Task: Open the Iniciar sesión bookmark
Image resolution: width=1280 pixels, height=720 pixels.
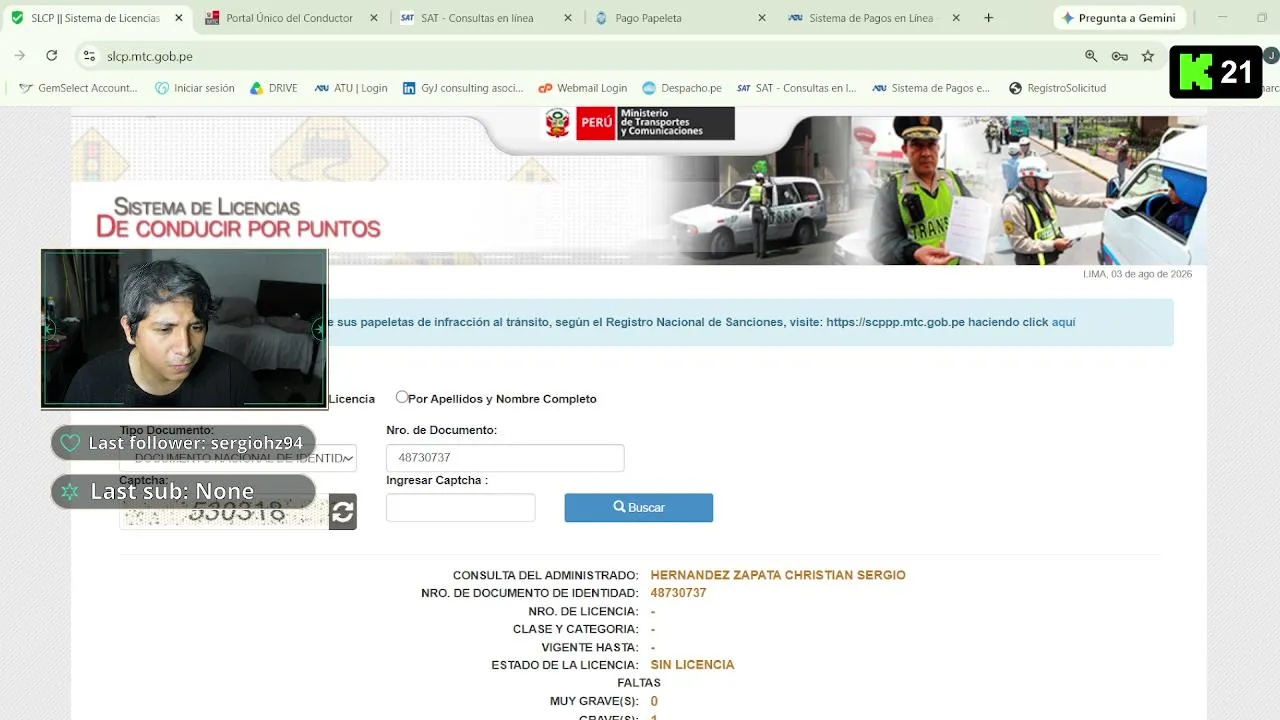Action: click(x=195, y=88)
